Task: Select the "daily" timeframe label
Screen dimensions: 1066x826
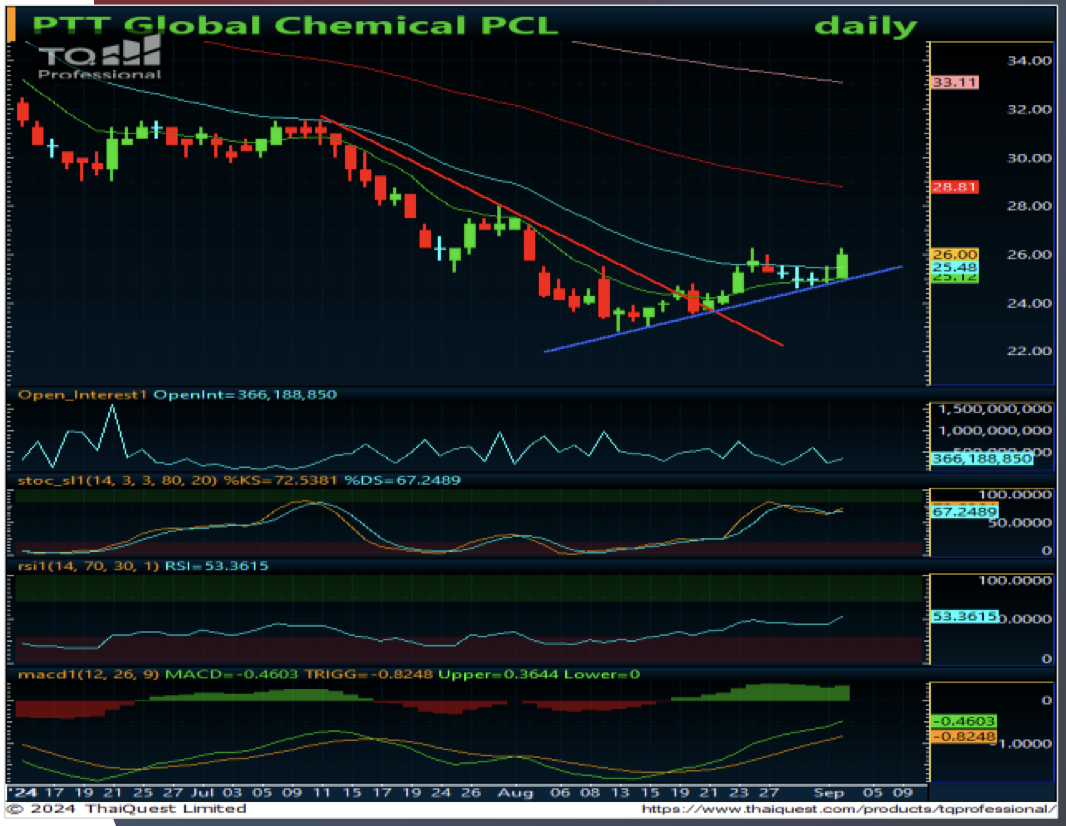Action: click(865, 27)
